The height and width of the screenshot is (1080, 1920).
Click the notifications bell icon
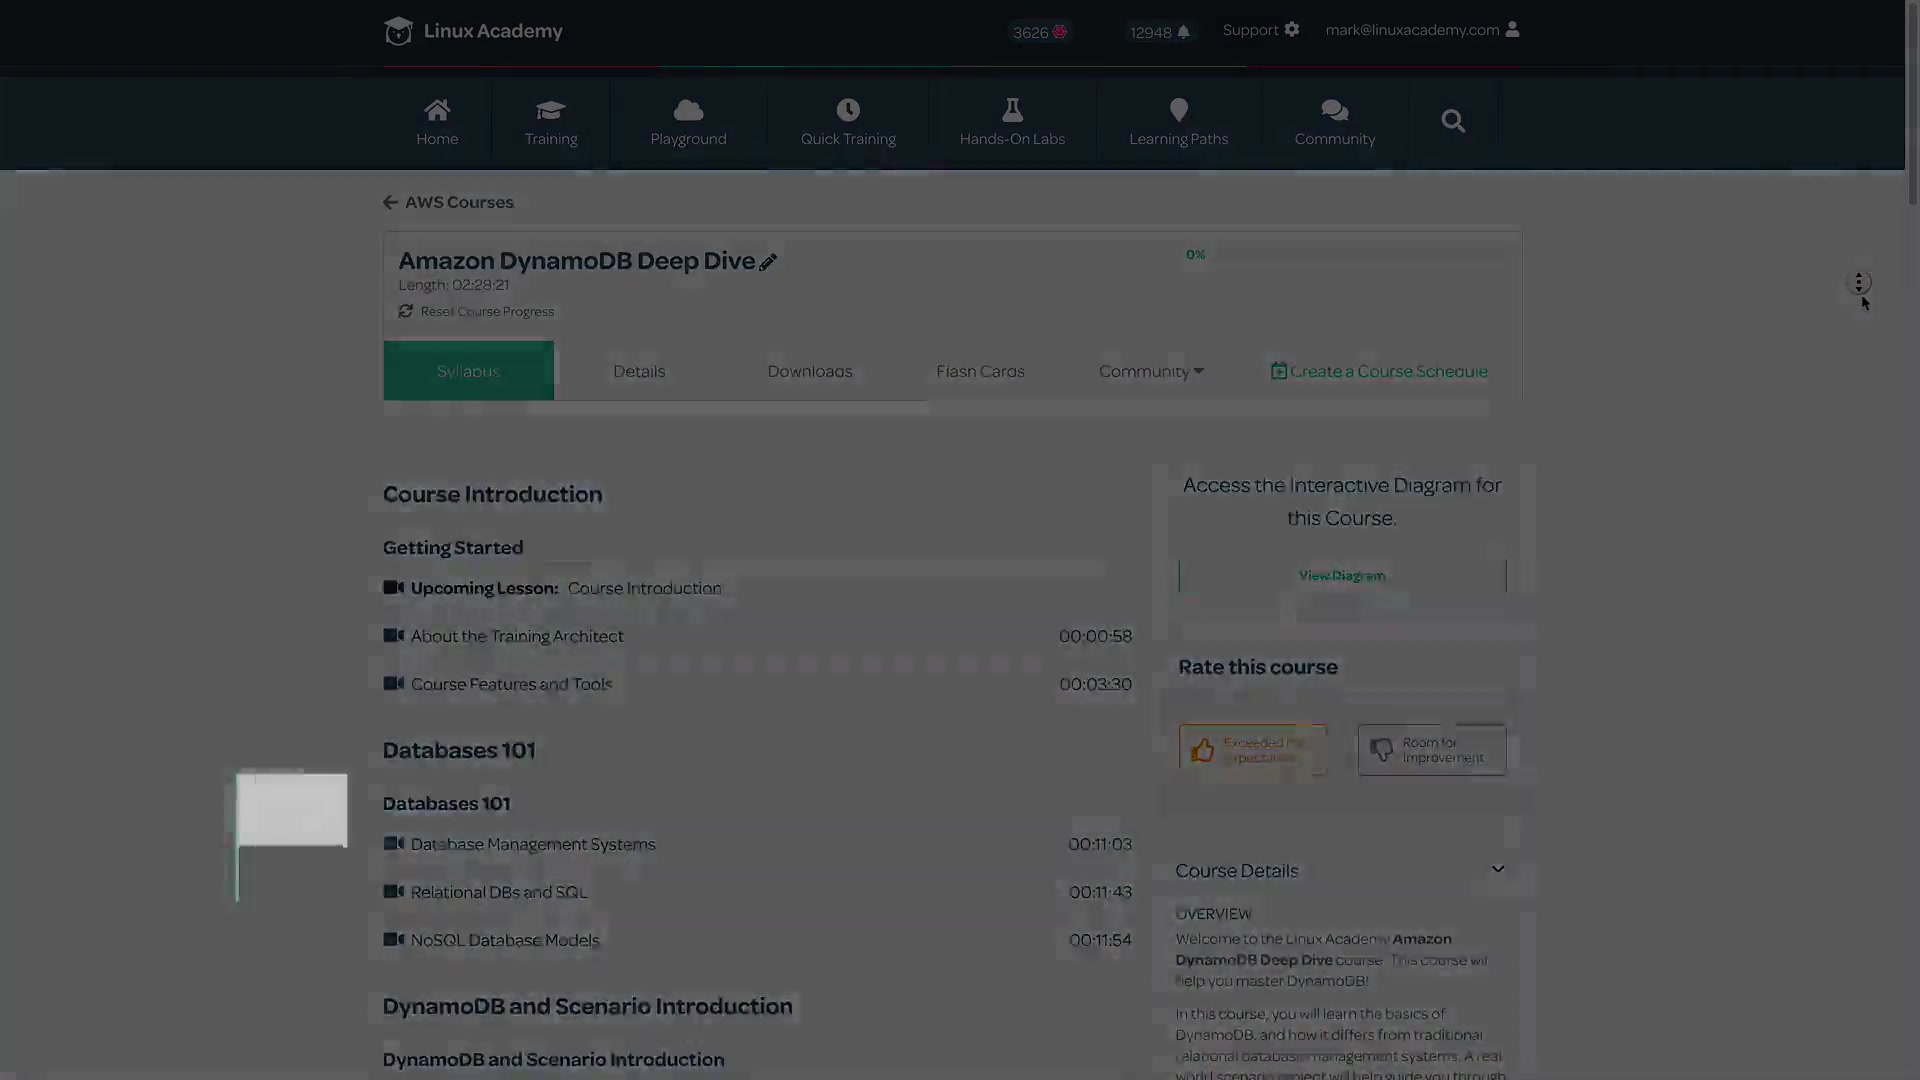[1184, 32]
